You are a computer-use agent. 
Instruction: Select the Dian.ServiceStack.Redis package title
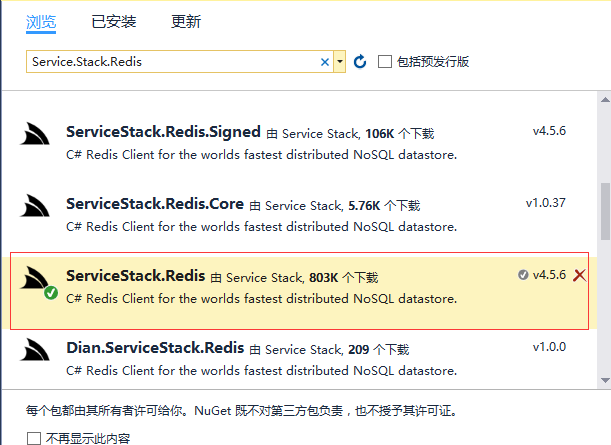tap(155, 348)
